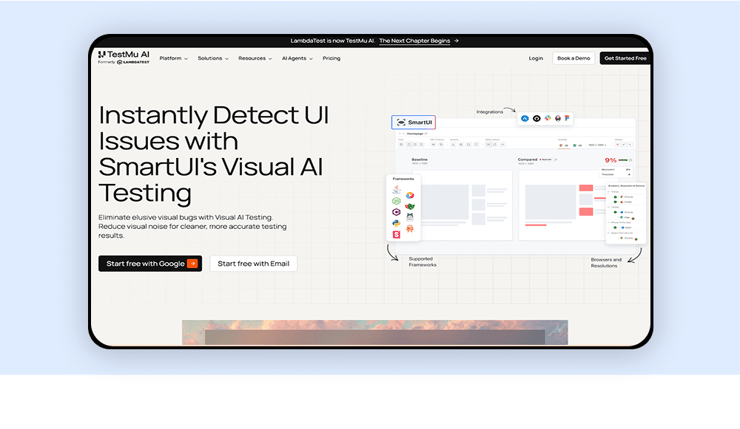Screen dimensions: 740x429
Task: Open the AI Agents dropdown
Action: tap(297, 58)
